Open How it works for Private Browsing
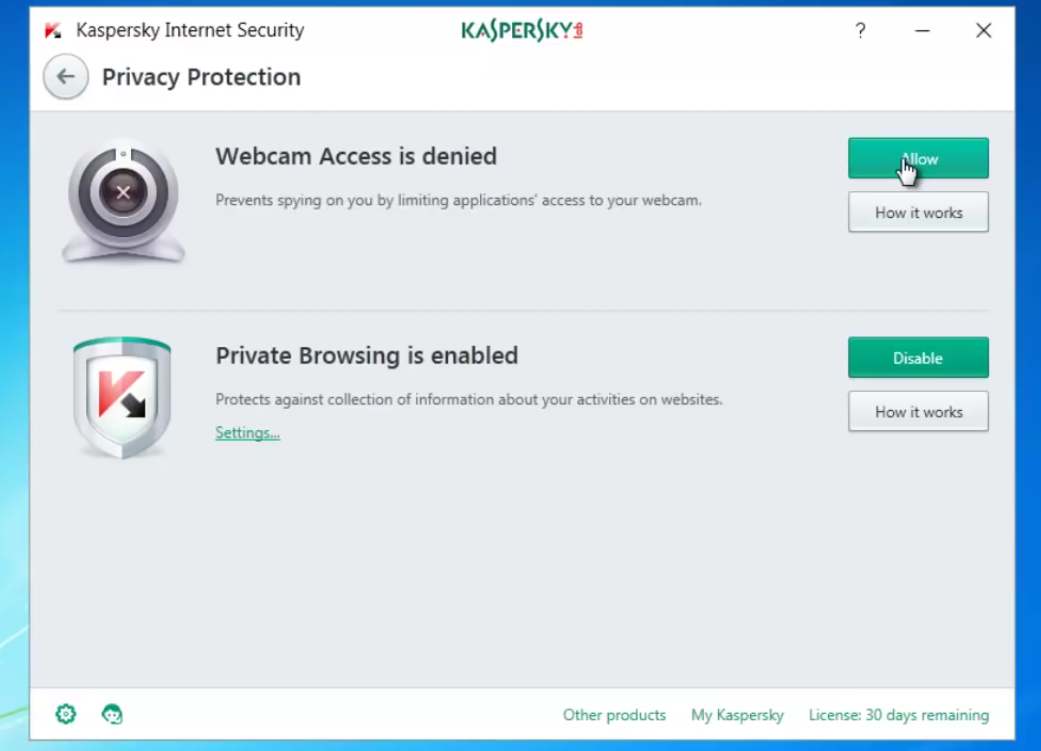This screenshot has height=751, width=1041. pyautogui.click(x=918, y=412)
